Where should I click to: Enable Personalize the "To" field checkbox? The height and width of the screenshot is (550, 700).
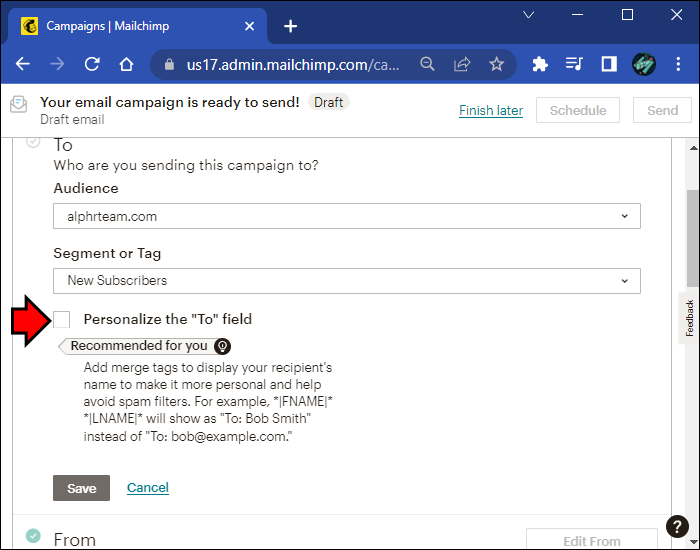tap(62, 319)
